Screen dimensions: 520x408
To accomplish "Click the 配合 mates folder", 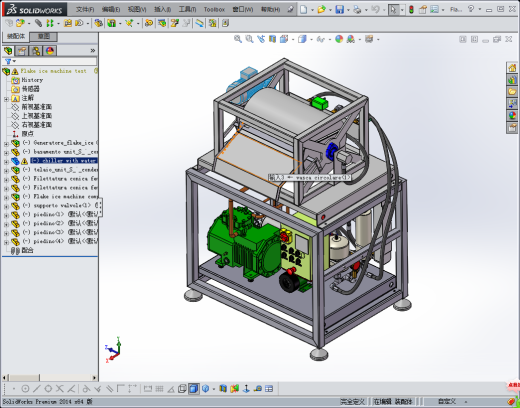I will coord(27,250).
